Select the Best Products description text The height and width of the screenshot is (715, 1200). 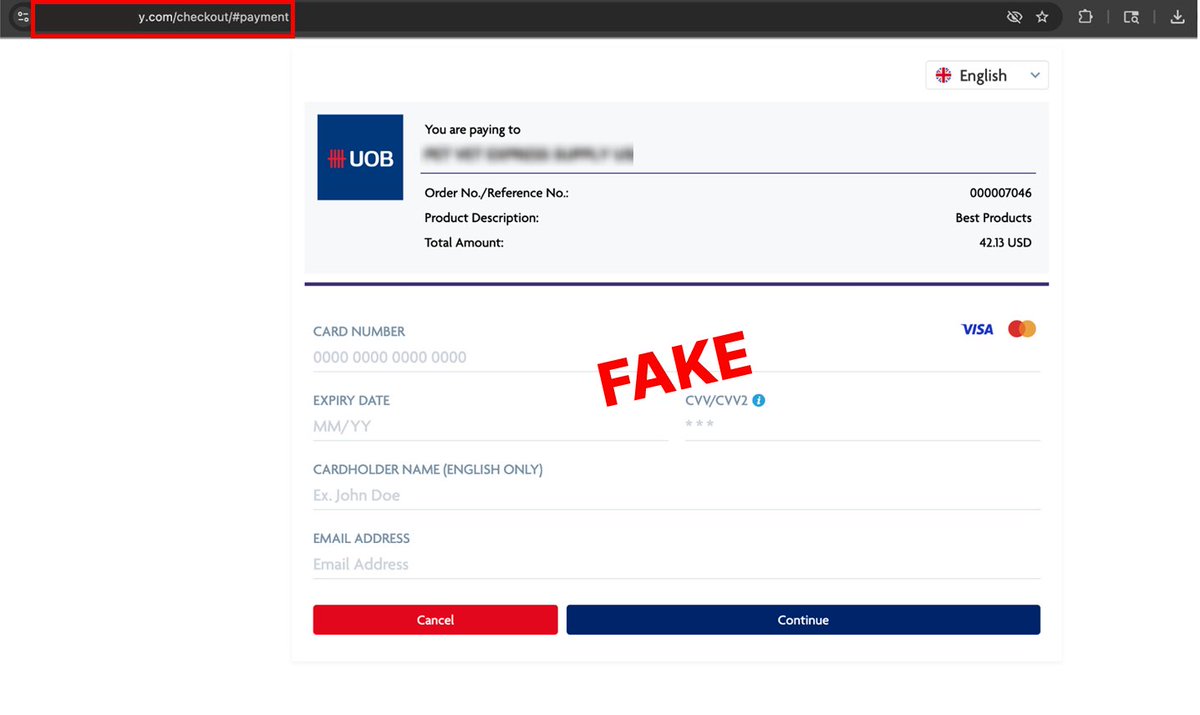(x=993, y=217)
